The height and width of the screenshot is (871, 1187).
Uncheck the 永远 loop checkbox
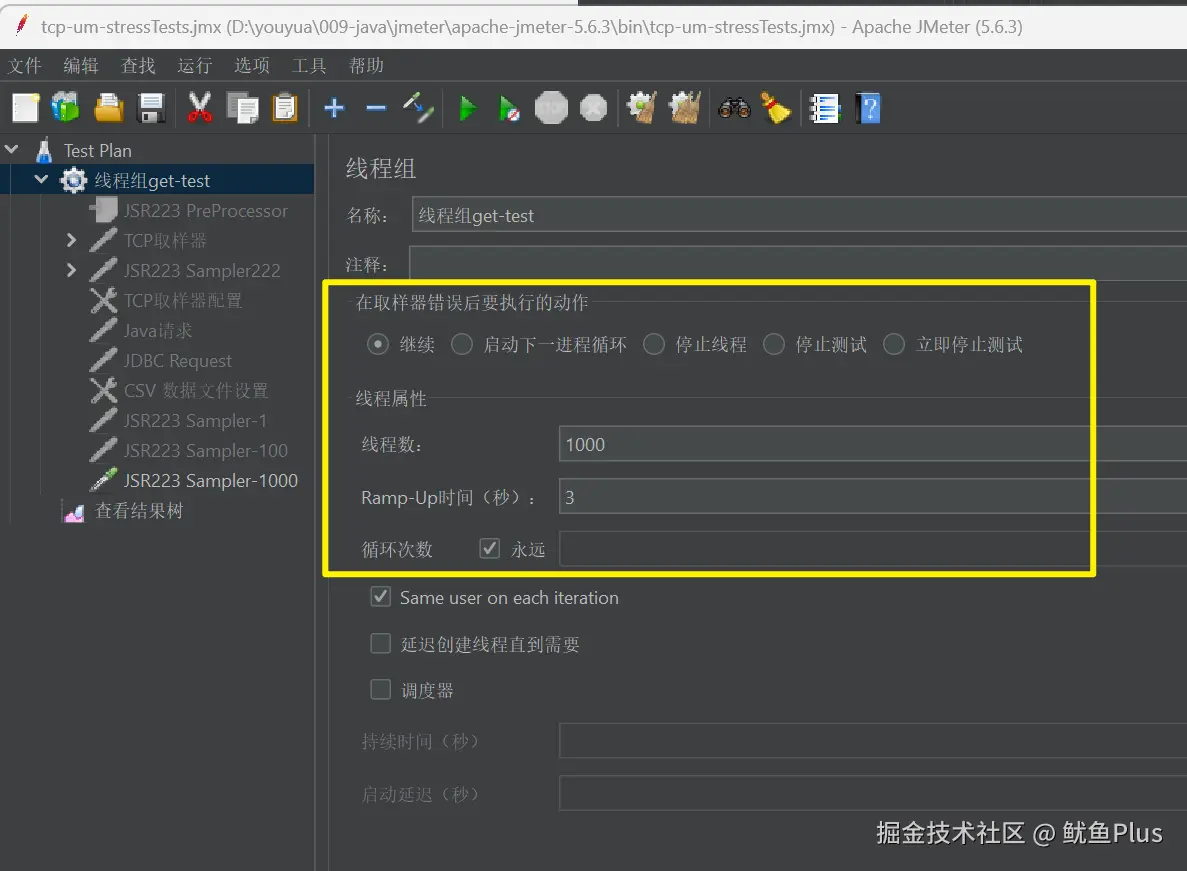(490, 548)
